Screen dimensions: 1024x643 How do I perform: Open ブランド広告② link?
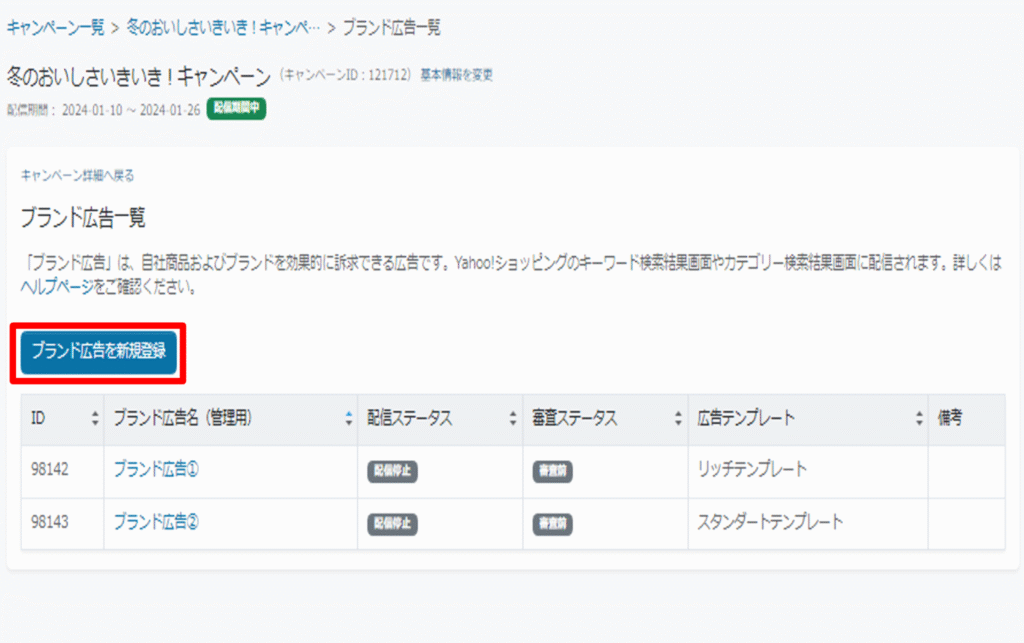[x=157, y=522]
